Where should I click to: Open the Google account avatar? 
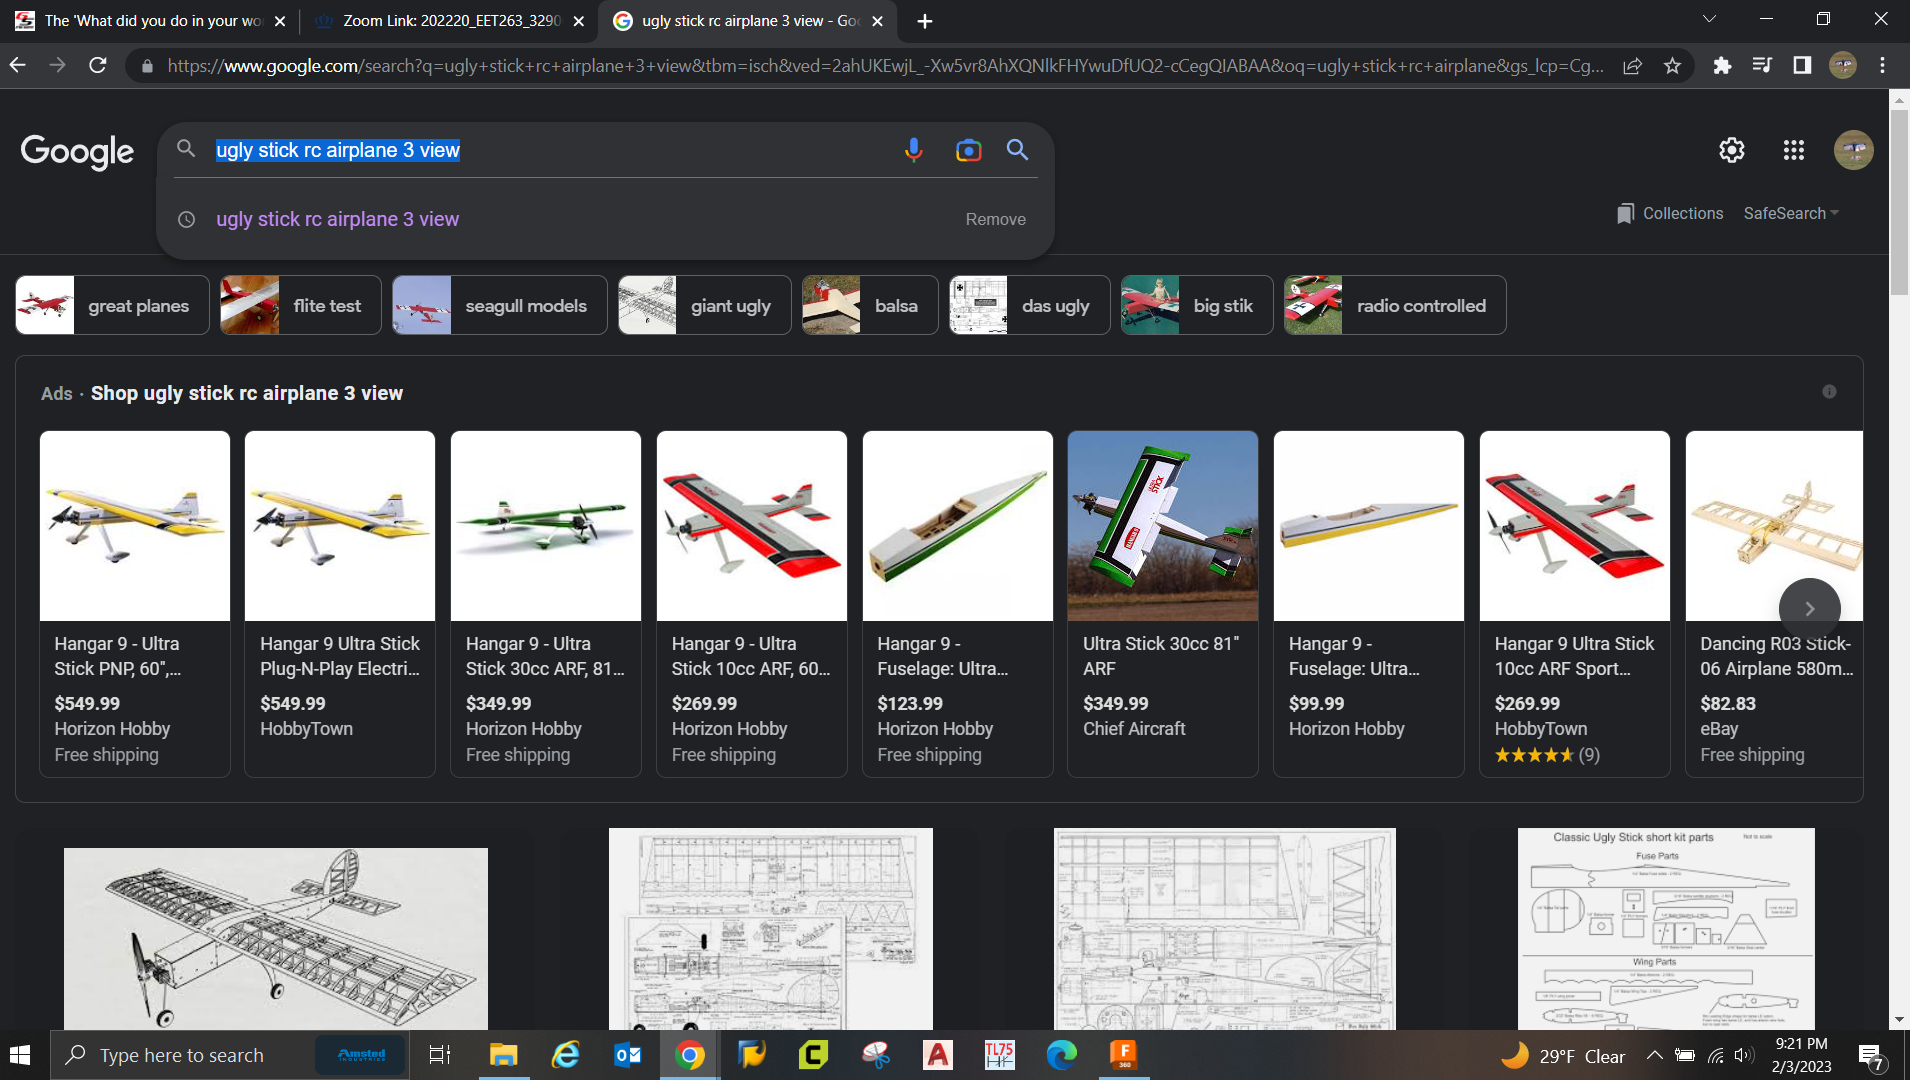pyautogui.click(x=1853, y=150)
